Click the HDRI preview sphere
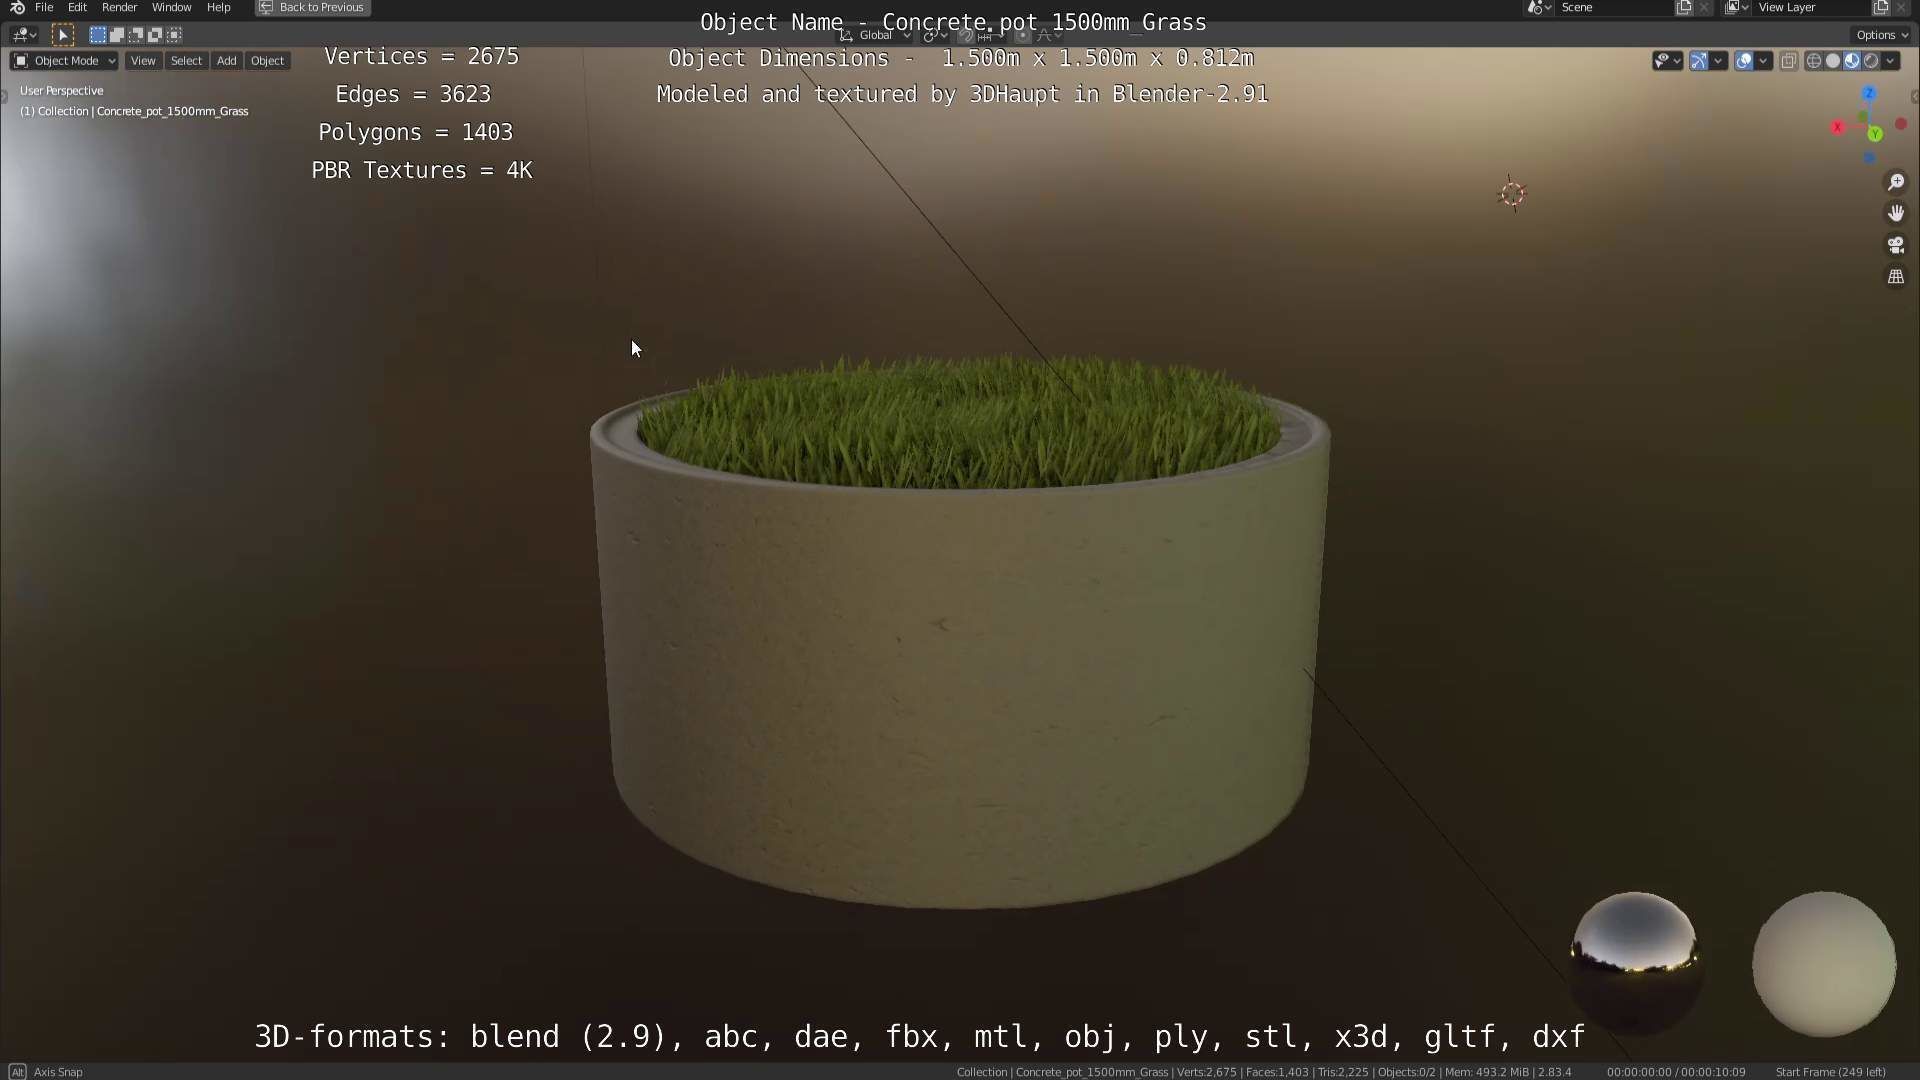Screen dimensions: 1920x1080 point(1635,963)
